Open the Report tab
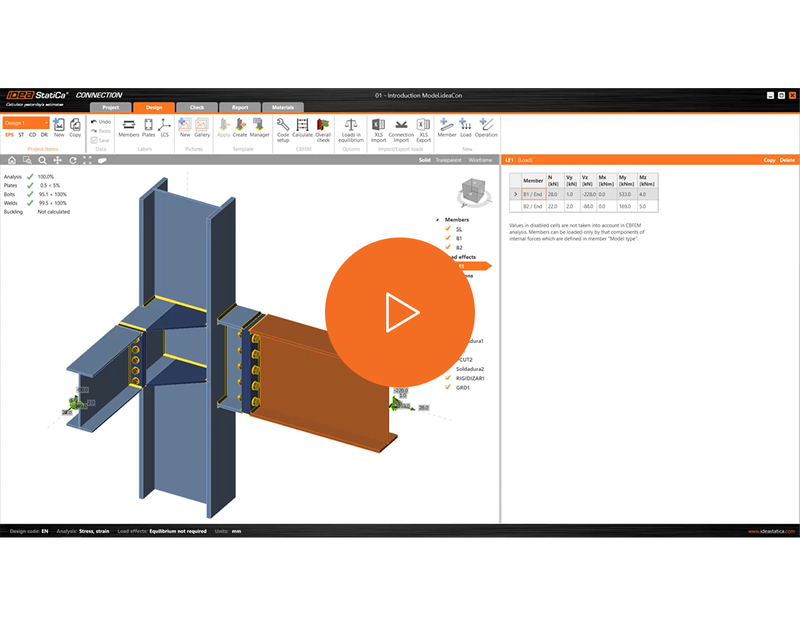 click(x=240, y=107)
